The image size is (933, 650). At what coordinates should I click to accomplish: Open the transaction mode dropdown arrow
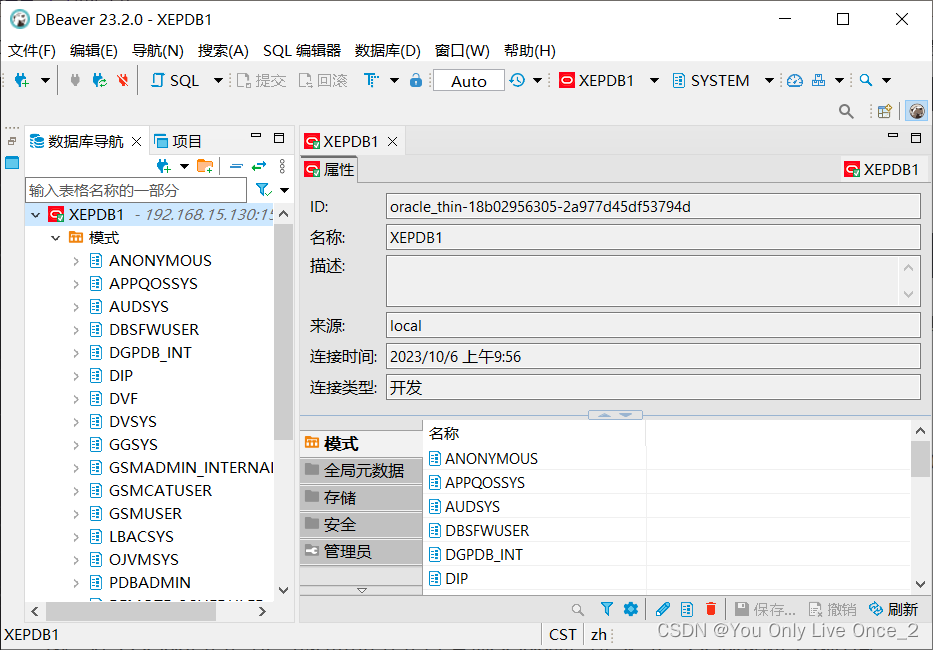click(394, 80)
